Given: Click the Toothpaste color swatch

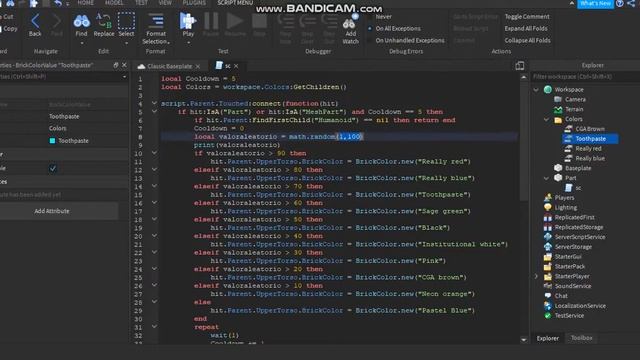Looking at the screenshot, I should pos(52,141).
